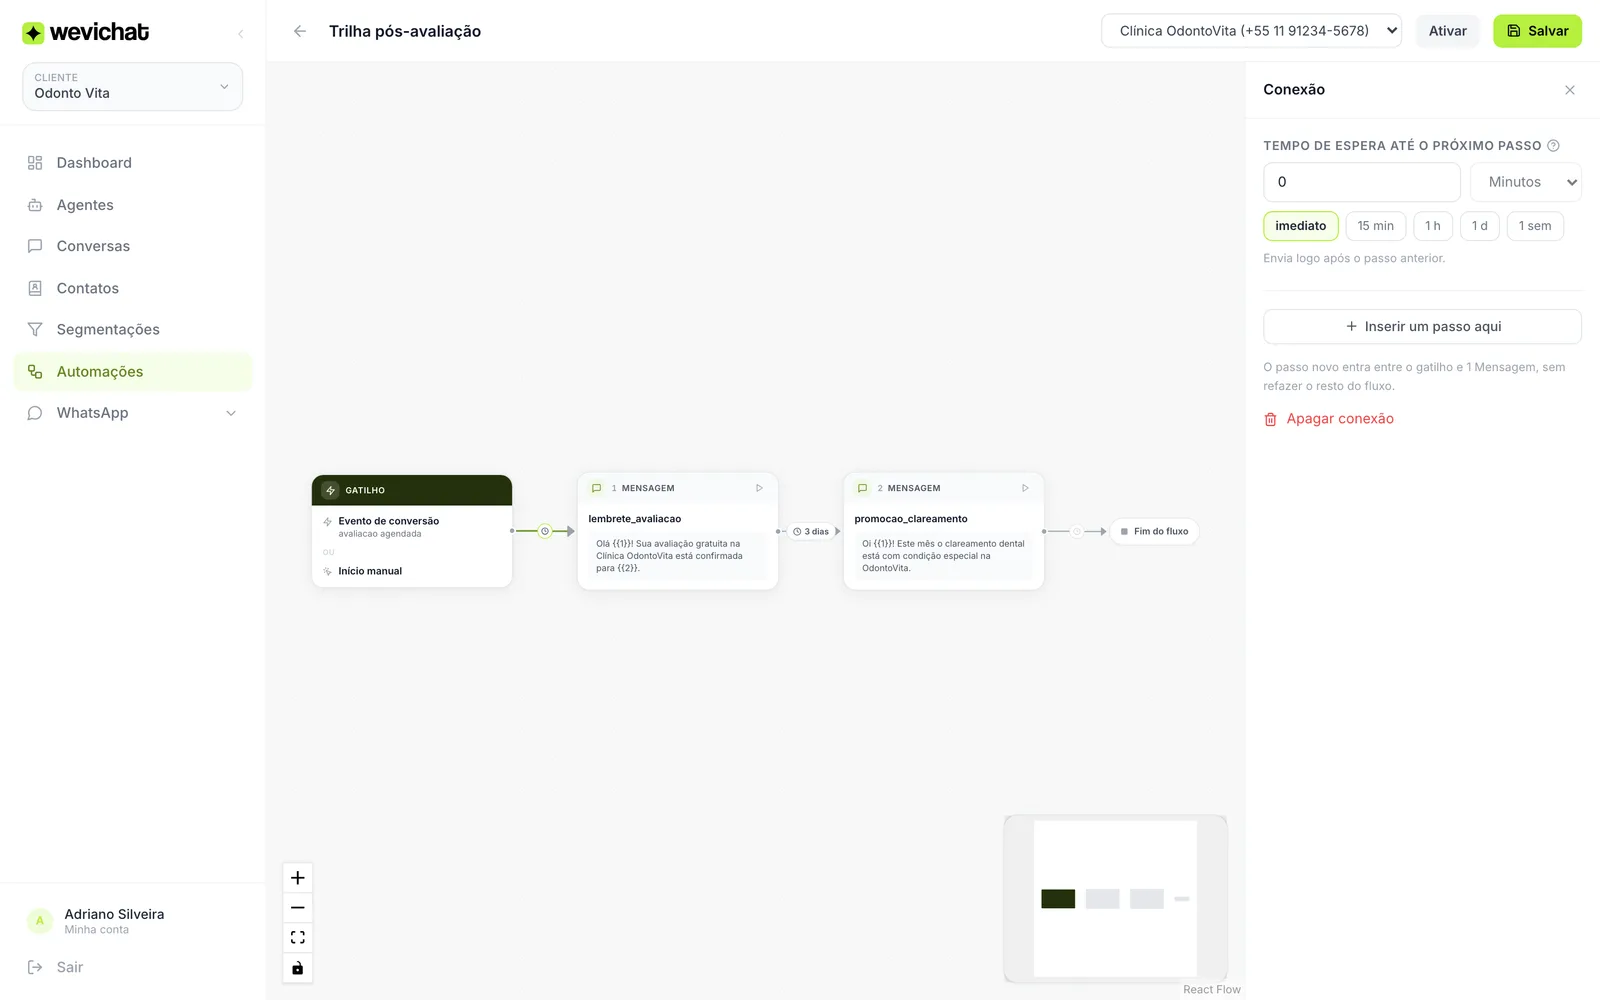Close the Conexão panel
This screenshot has width=1600, height=1000.
[1570, 90]
